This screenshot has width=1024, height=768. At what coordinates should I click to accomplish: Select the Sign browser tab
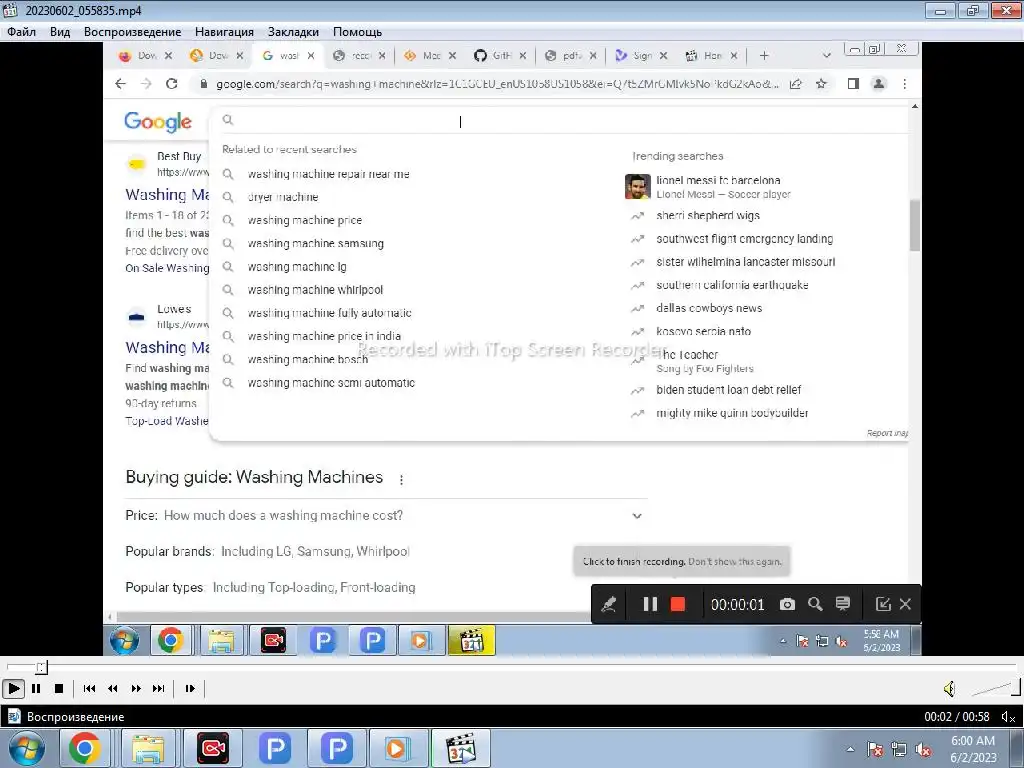pyautogui.click(x=641, y=56)
